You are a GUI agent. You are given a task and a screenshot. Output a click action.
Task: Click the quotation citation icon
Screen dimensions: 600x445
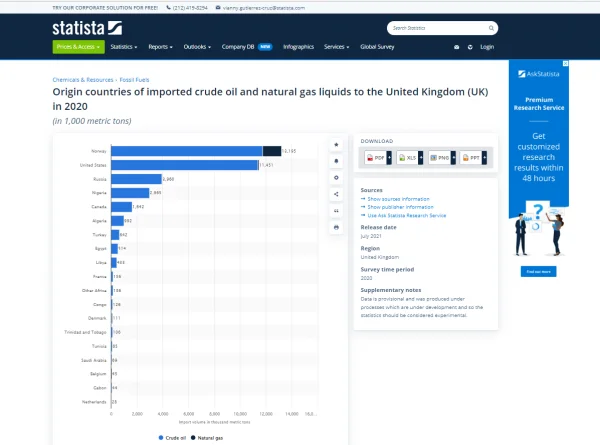[x=336, y=211]
